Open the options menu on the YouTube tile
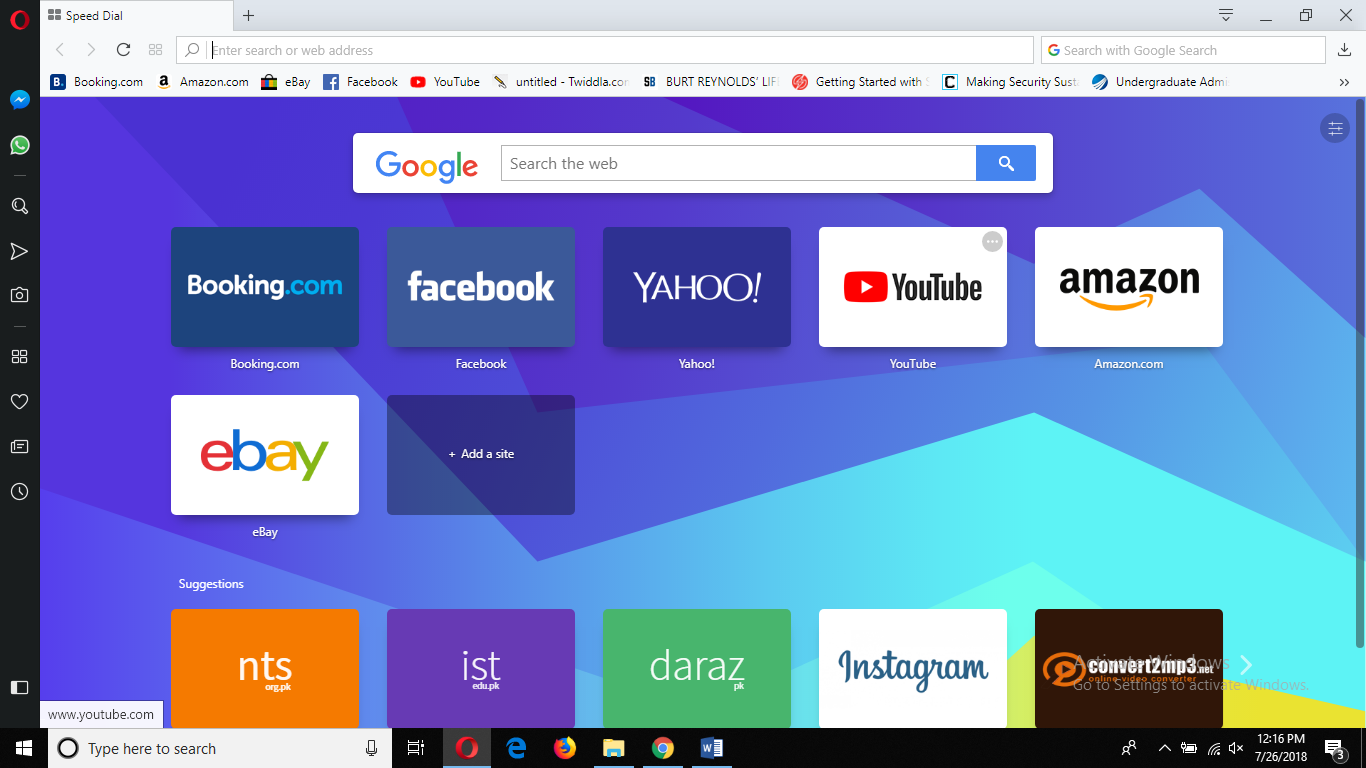 pyautogui.click(x=992, y=241)
